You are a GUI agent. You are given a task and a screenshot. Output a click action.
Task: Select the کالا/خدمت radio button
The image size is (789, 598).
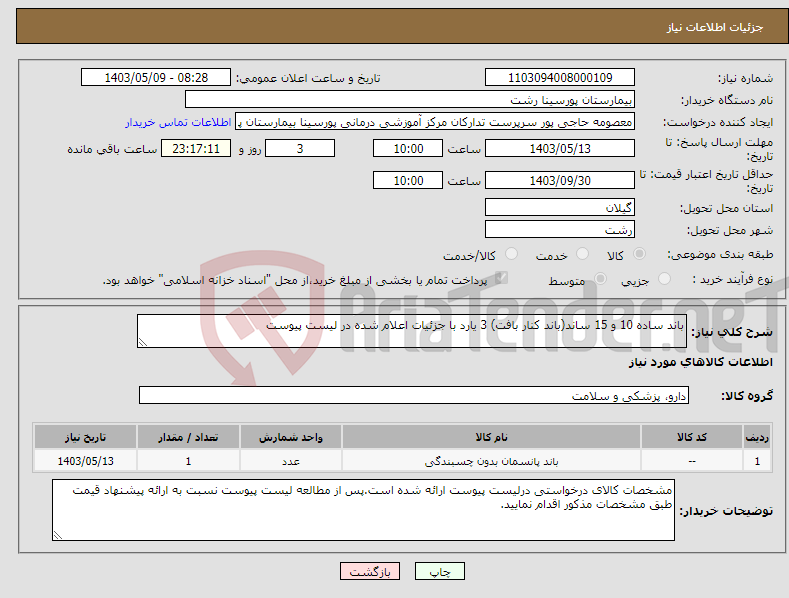[x=511, y=254]
